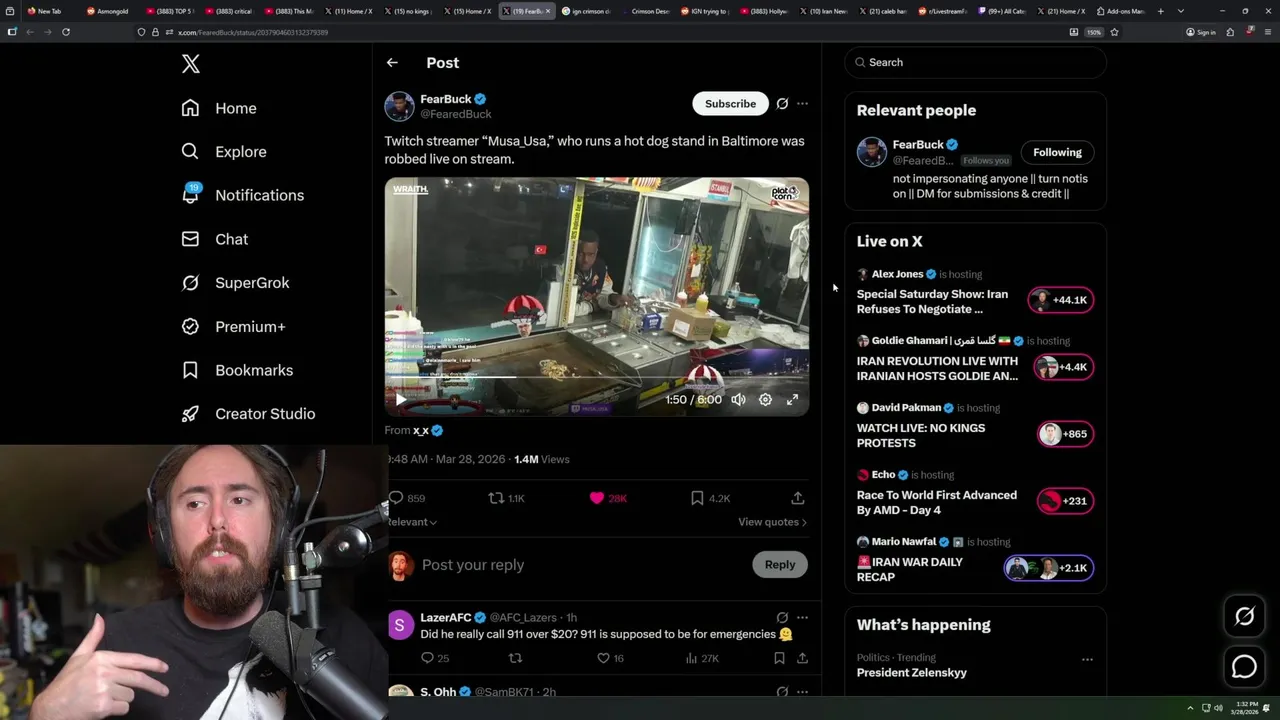Open the taskbar clock showing 1:32 PM
This screenshot has height=720, width=1280.
point(1246,708)
